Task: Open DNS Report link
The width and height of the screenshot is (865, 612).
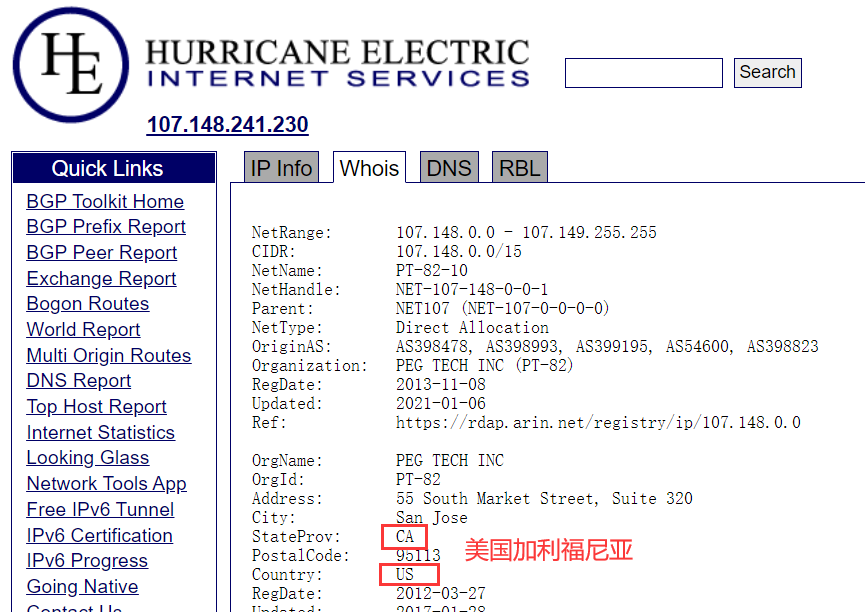Action: tap(79, 381)
